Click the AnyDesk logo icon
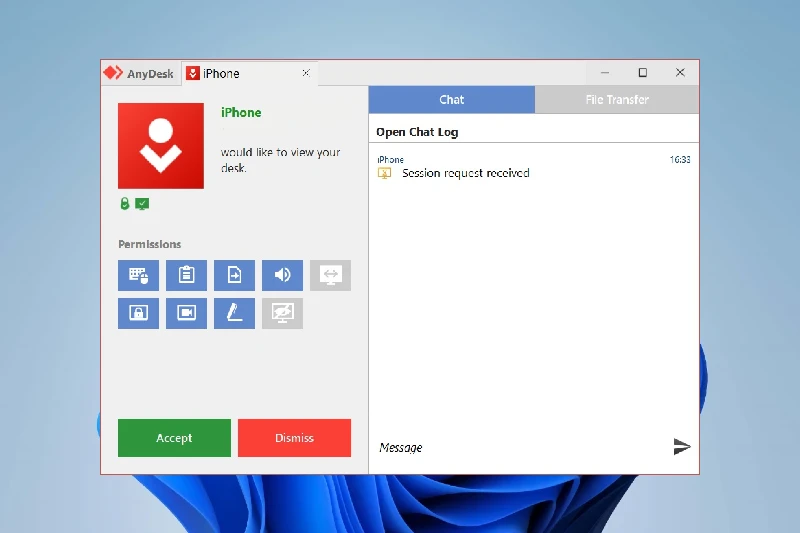Screen dimensions: 800x533 click(113, 73)
